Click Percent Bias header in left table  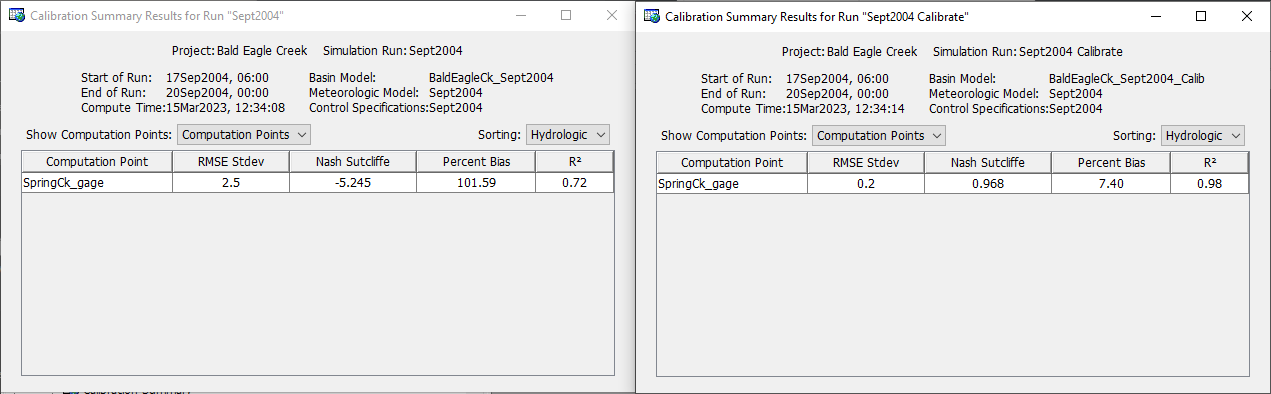[x=476, y=162]
